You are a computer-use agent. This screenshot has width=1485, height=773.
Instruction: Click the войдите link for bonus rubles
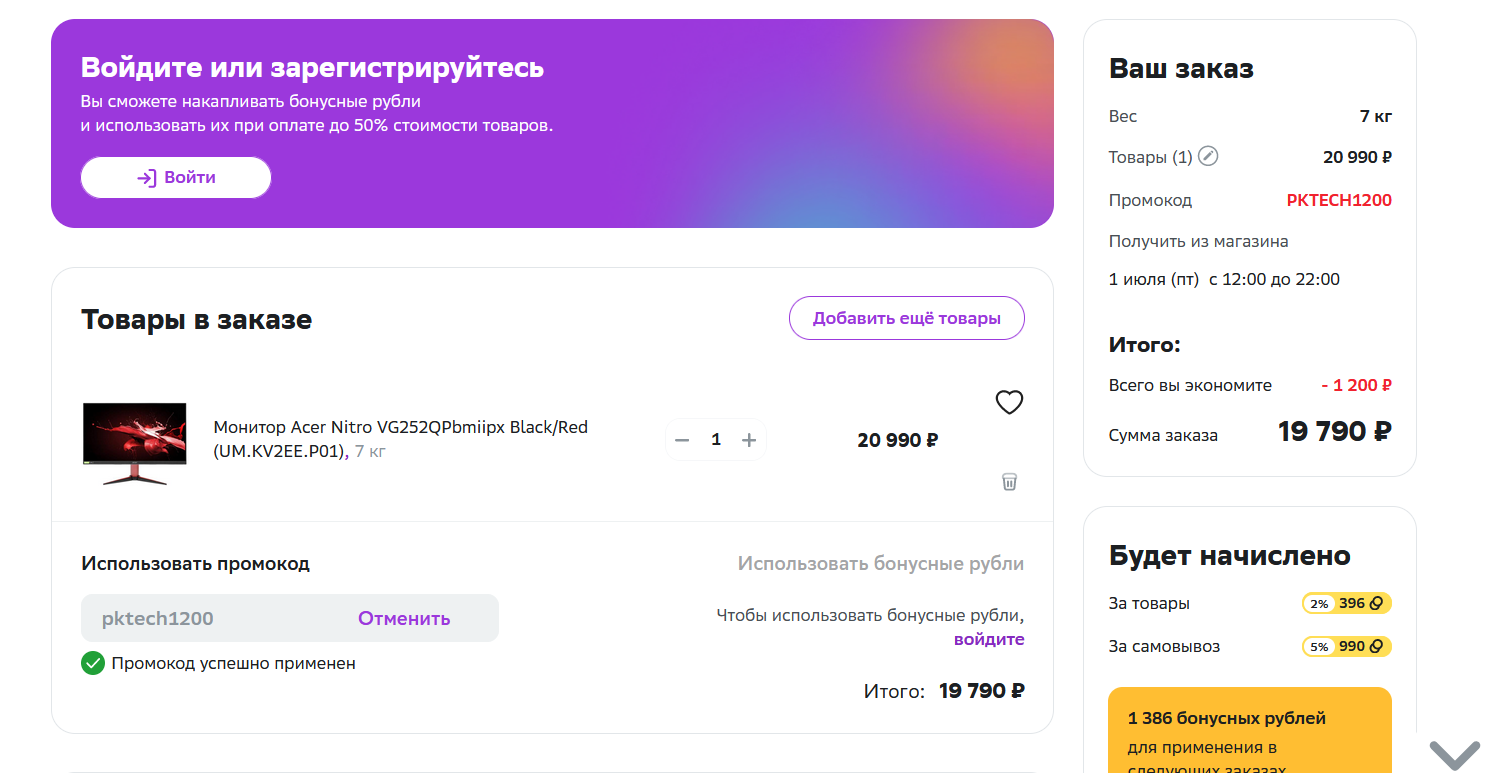point(989,639)
